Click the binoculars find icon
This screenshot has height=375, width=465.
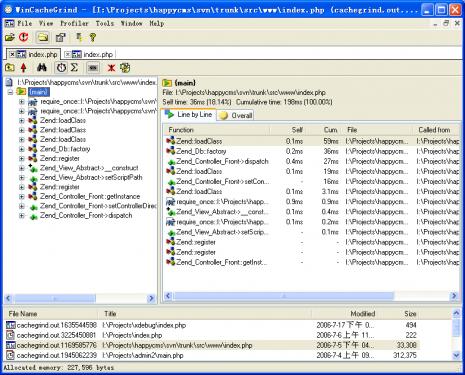click(x=42, y=68)
